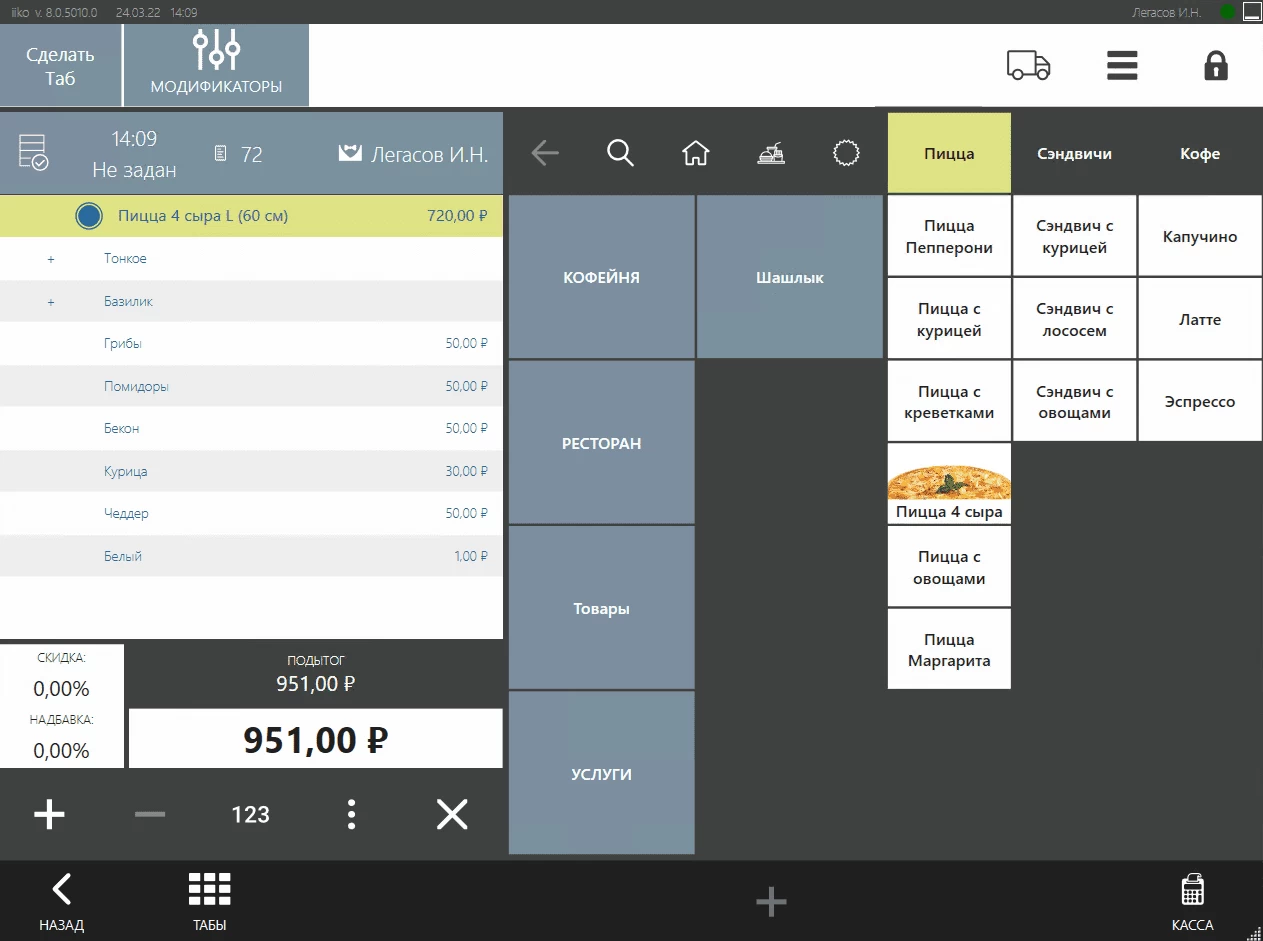Increase quantity with the plus button
The width and height of the screenshot is (1263, 941).
coord(49,814)
